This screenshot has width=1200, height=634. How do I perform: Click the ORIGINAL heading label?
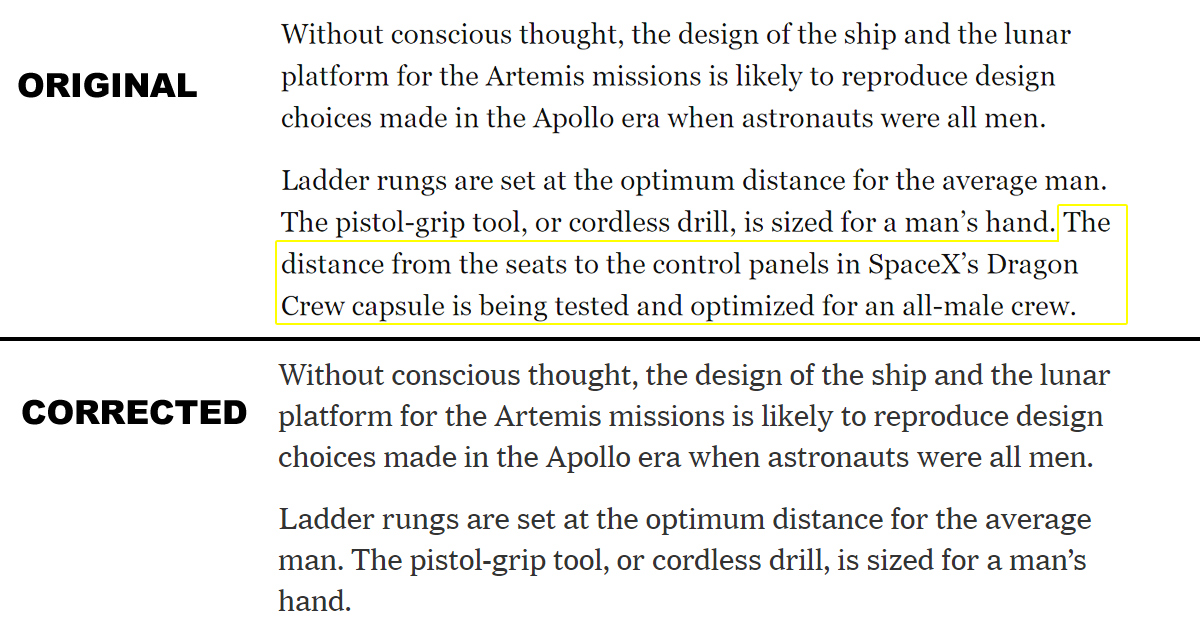tap(108, 86)
